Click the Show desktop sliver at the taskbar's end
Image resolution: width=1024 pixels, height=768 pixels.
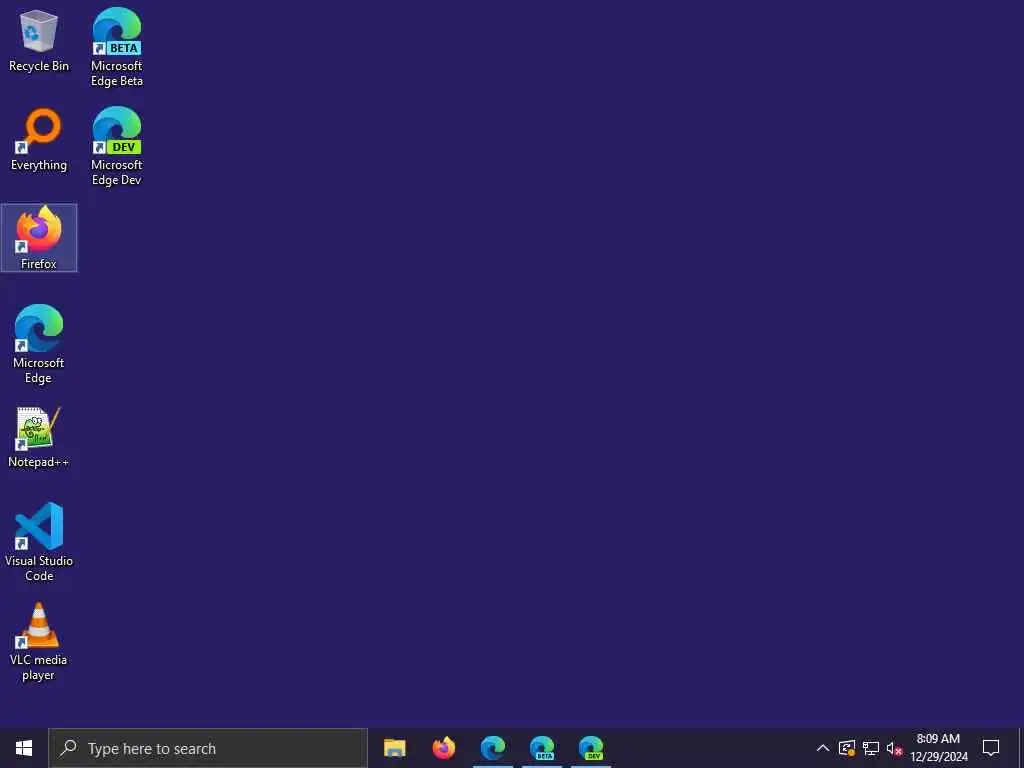1021,748
